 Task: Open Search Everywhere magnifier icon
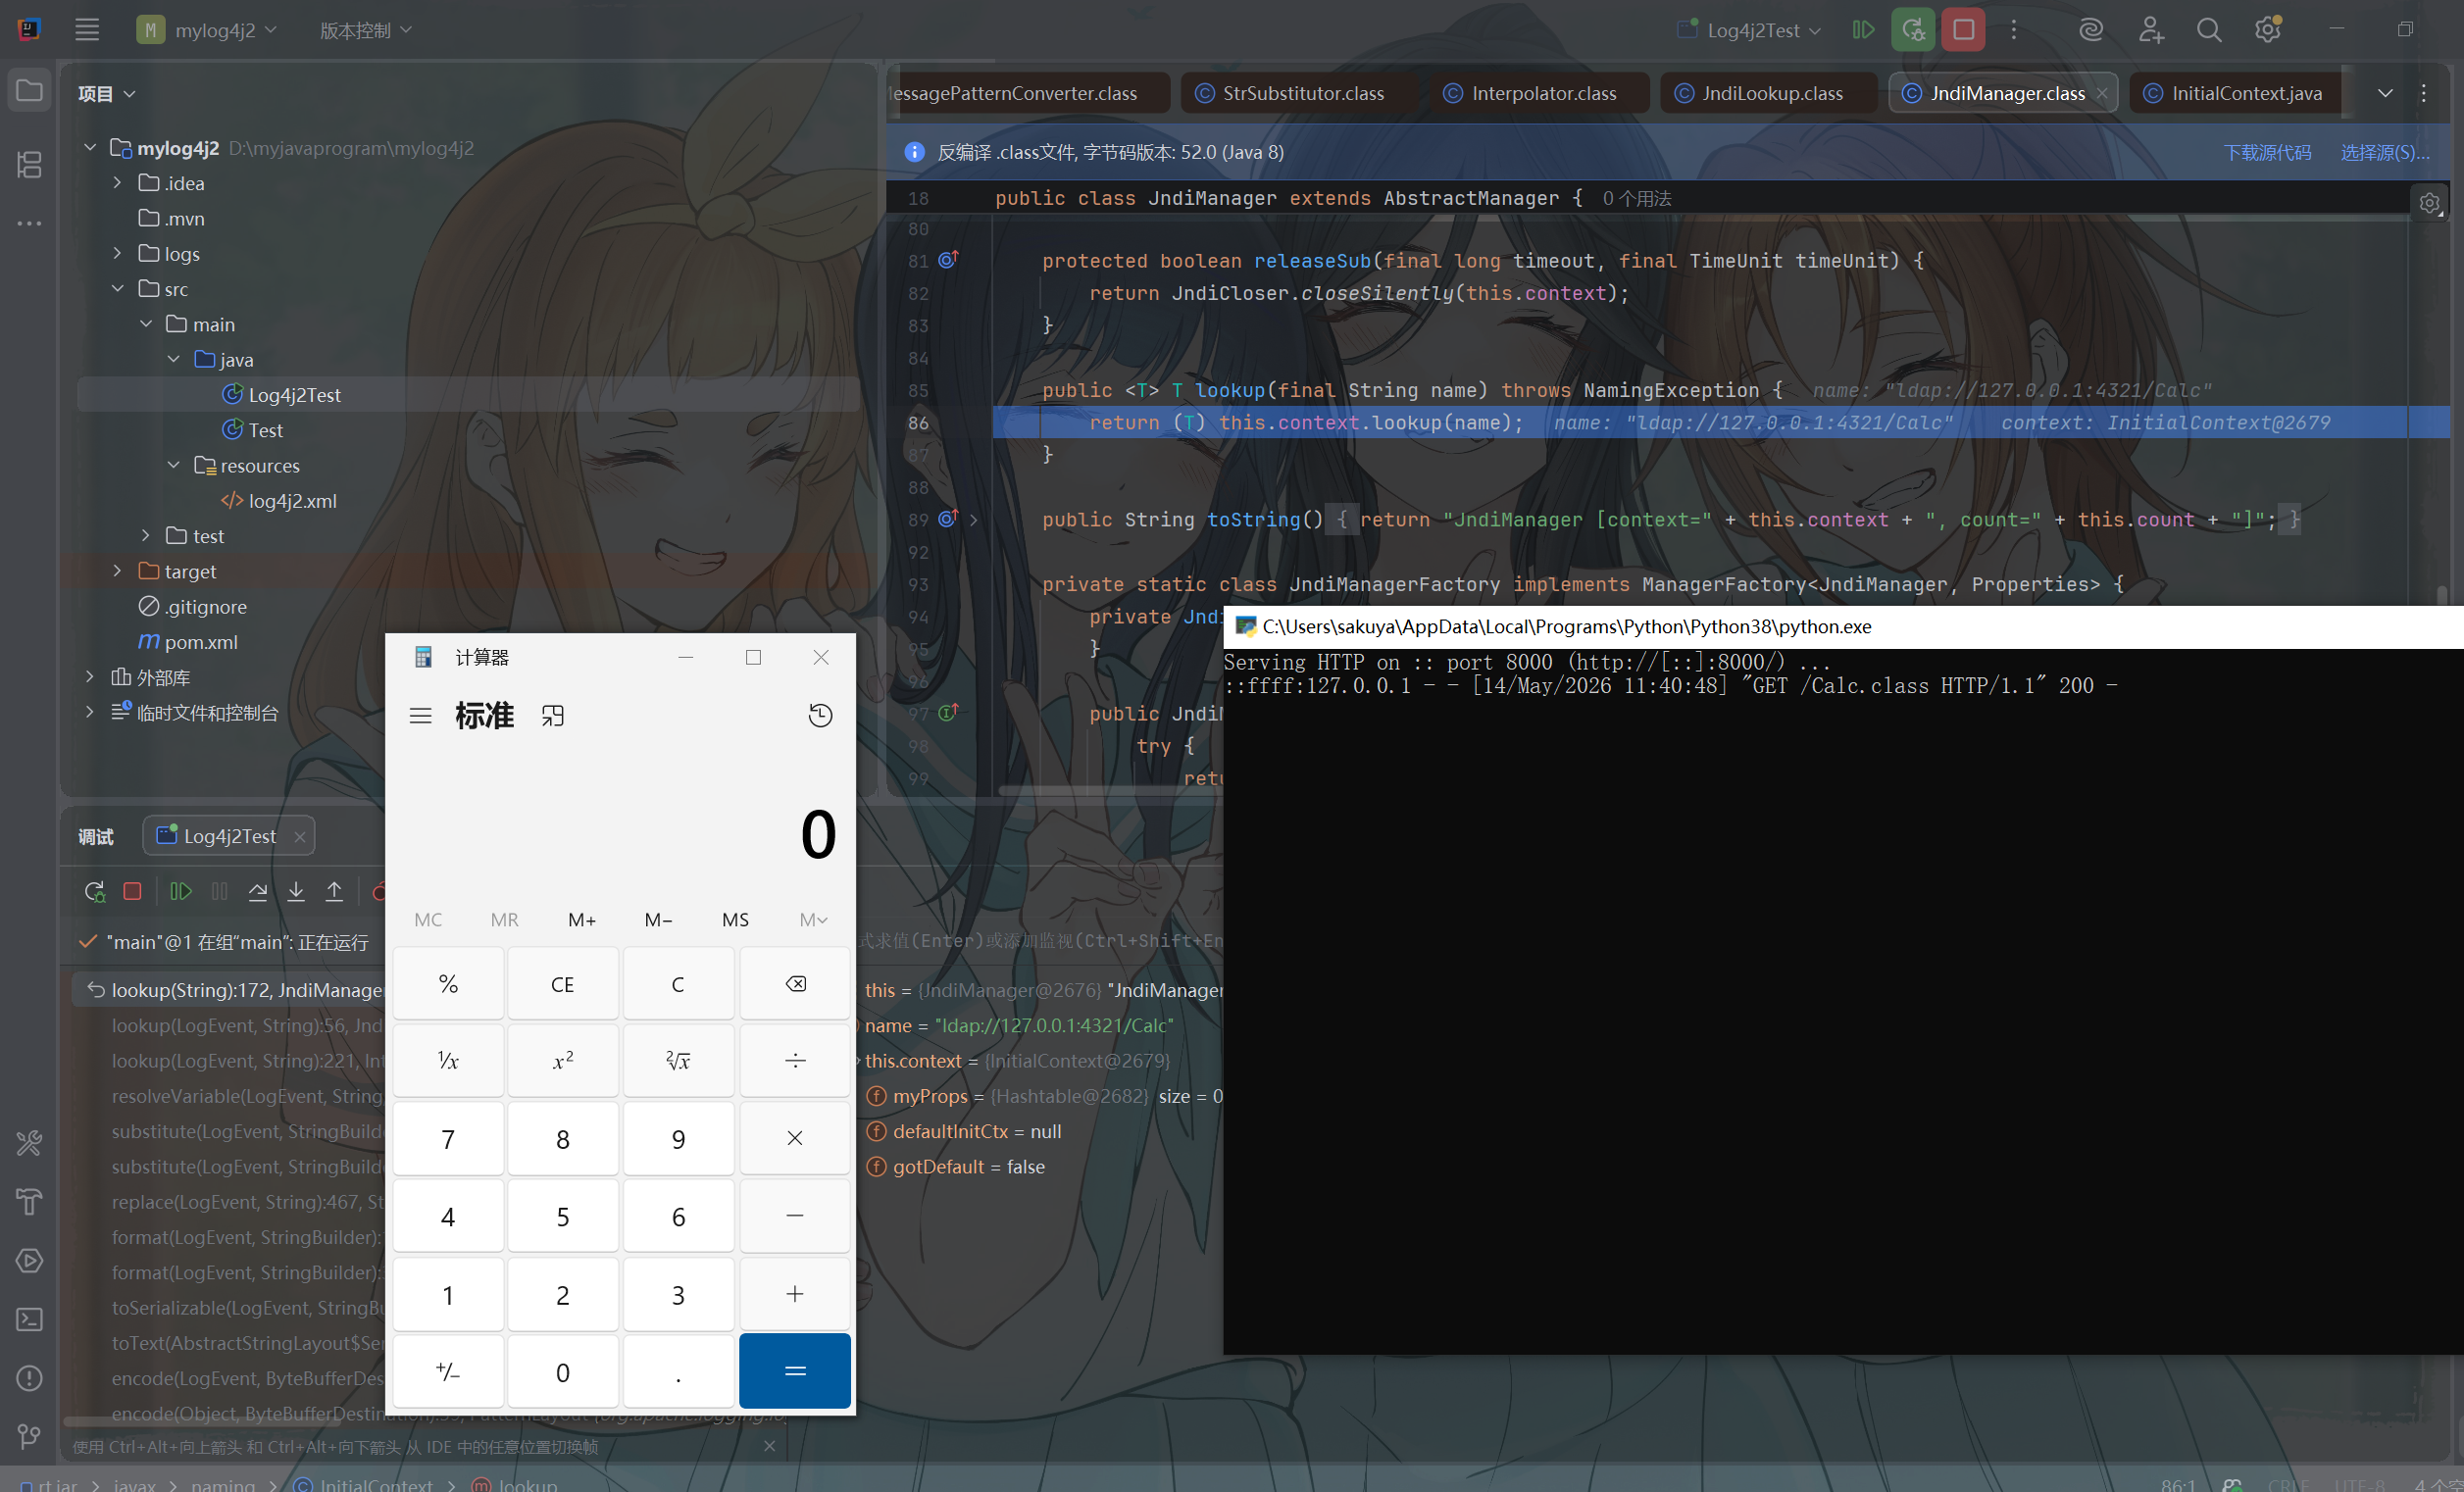click(x=2209, y=30)
